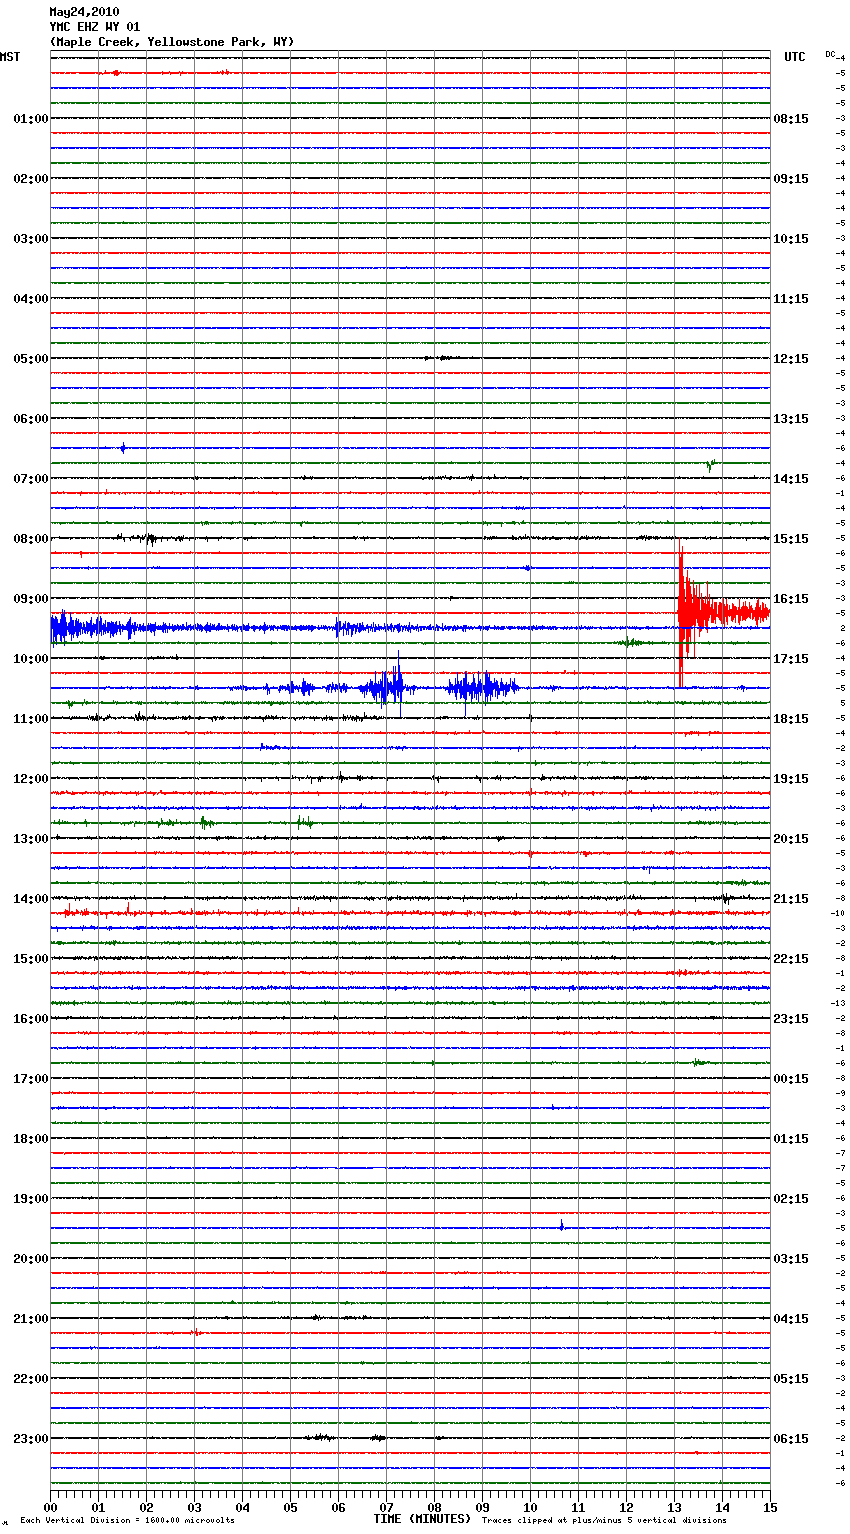Select the 02:00 MST time label
The image size is (850, 1534).
pos(31,179)
